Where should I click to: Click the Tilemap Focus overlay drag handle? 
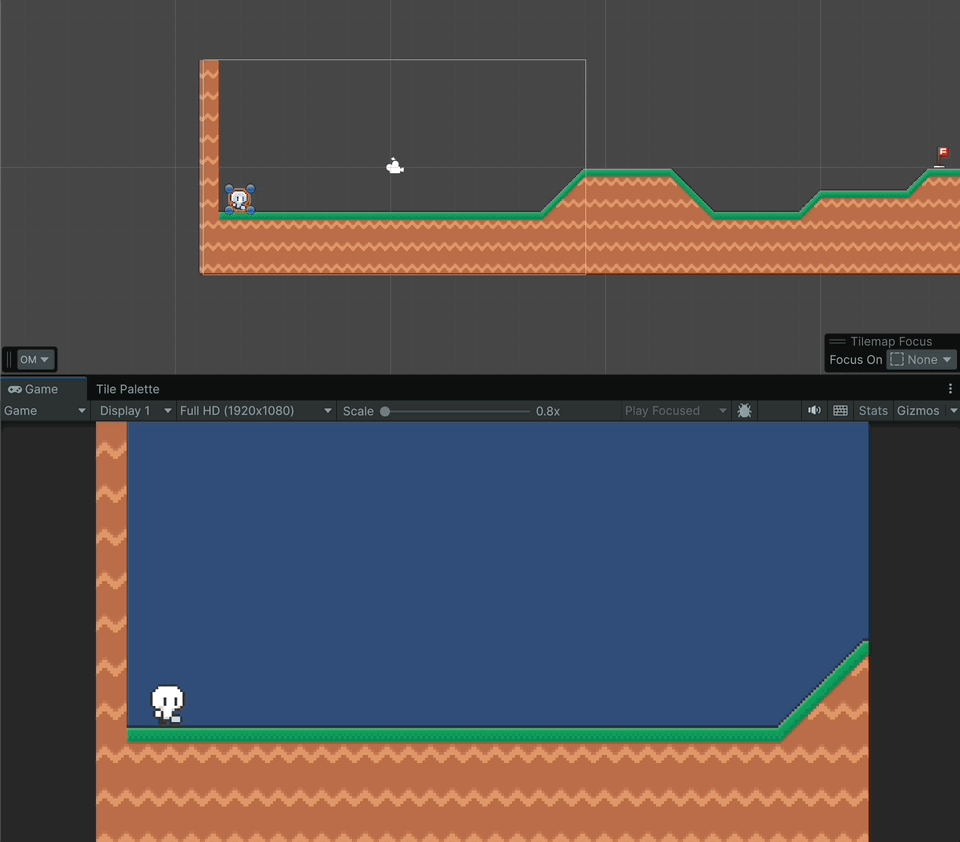pos(837,342)
